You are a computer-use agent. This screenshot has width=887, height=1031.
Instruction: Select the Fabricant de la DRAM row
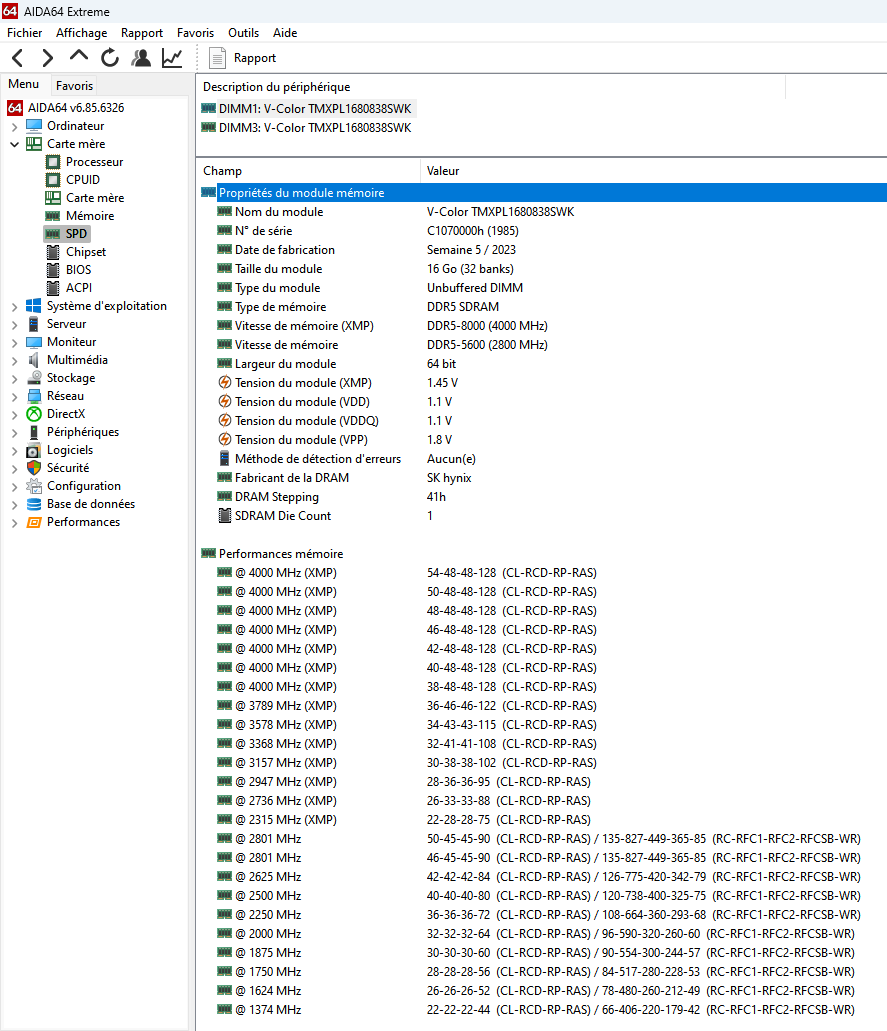pyautogui.click(x=543, y=478)
